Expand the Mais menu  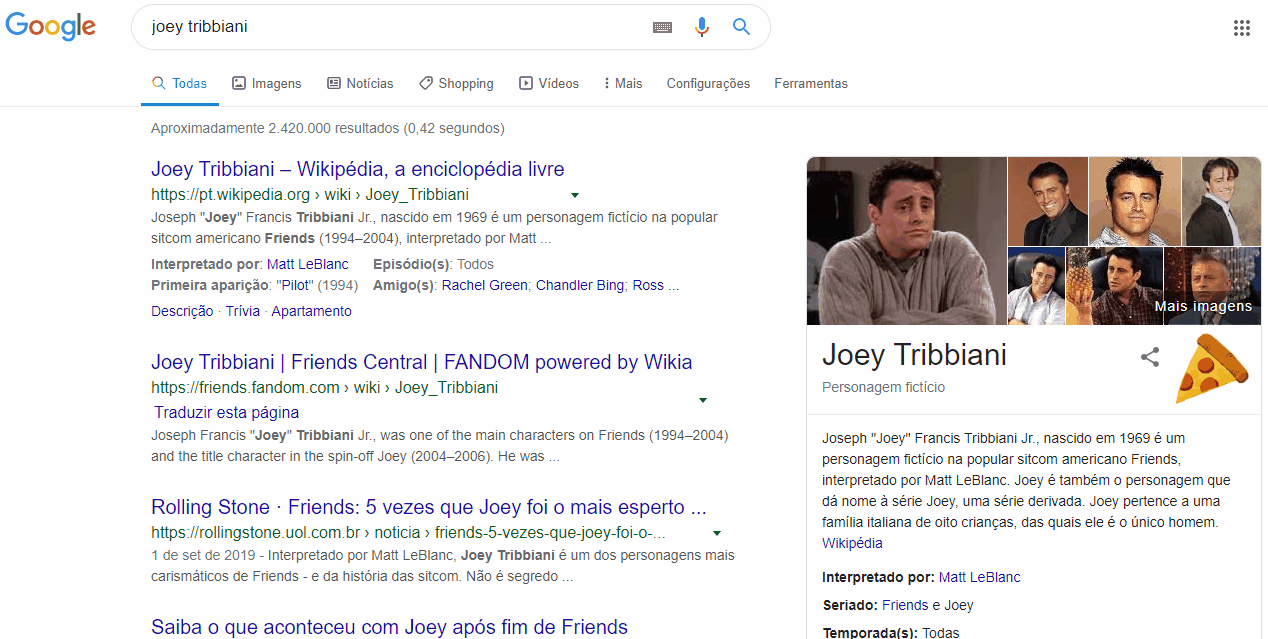click(x=623, y=84)
